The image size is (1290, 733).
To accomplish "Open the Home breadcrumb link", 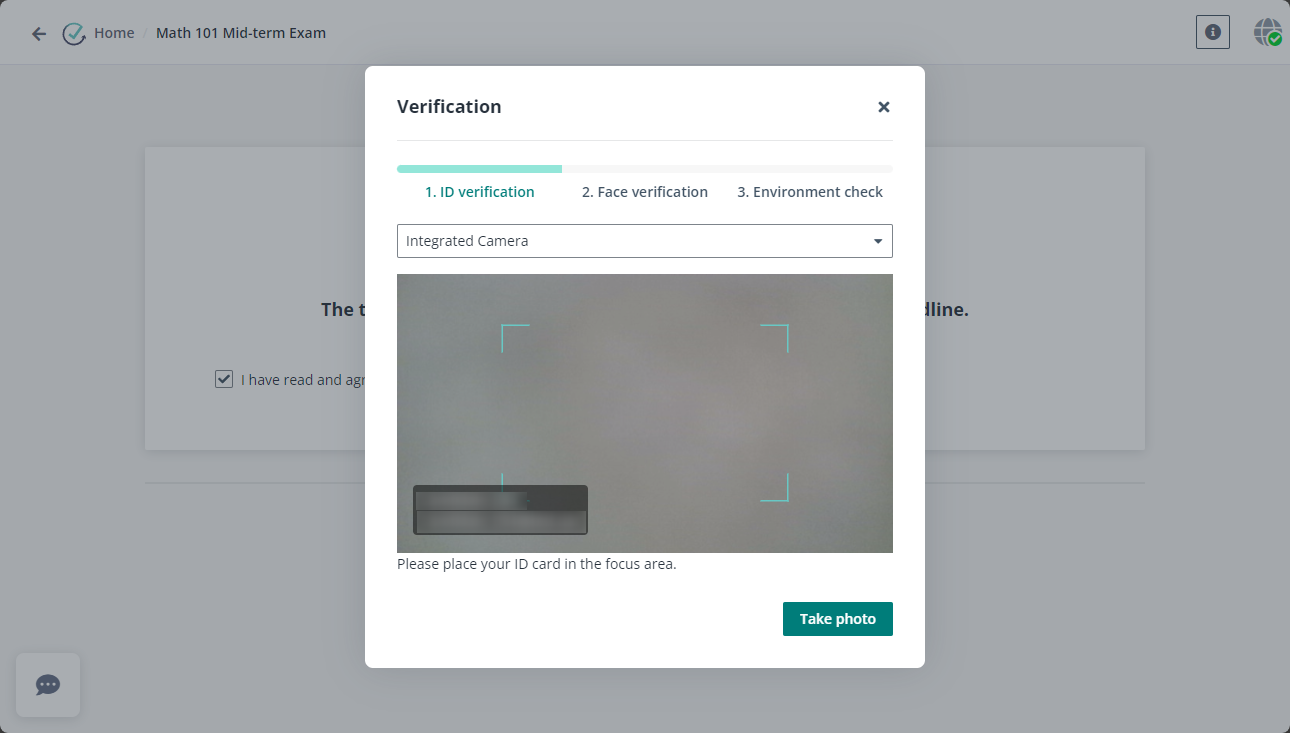I will pos(113,32).
